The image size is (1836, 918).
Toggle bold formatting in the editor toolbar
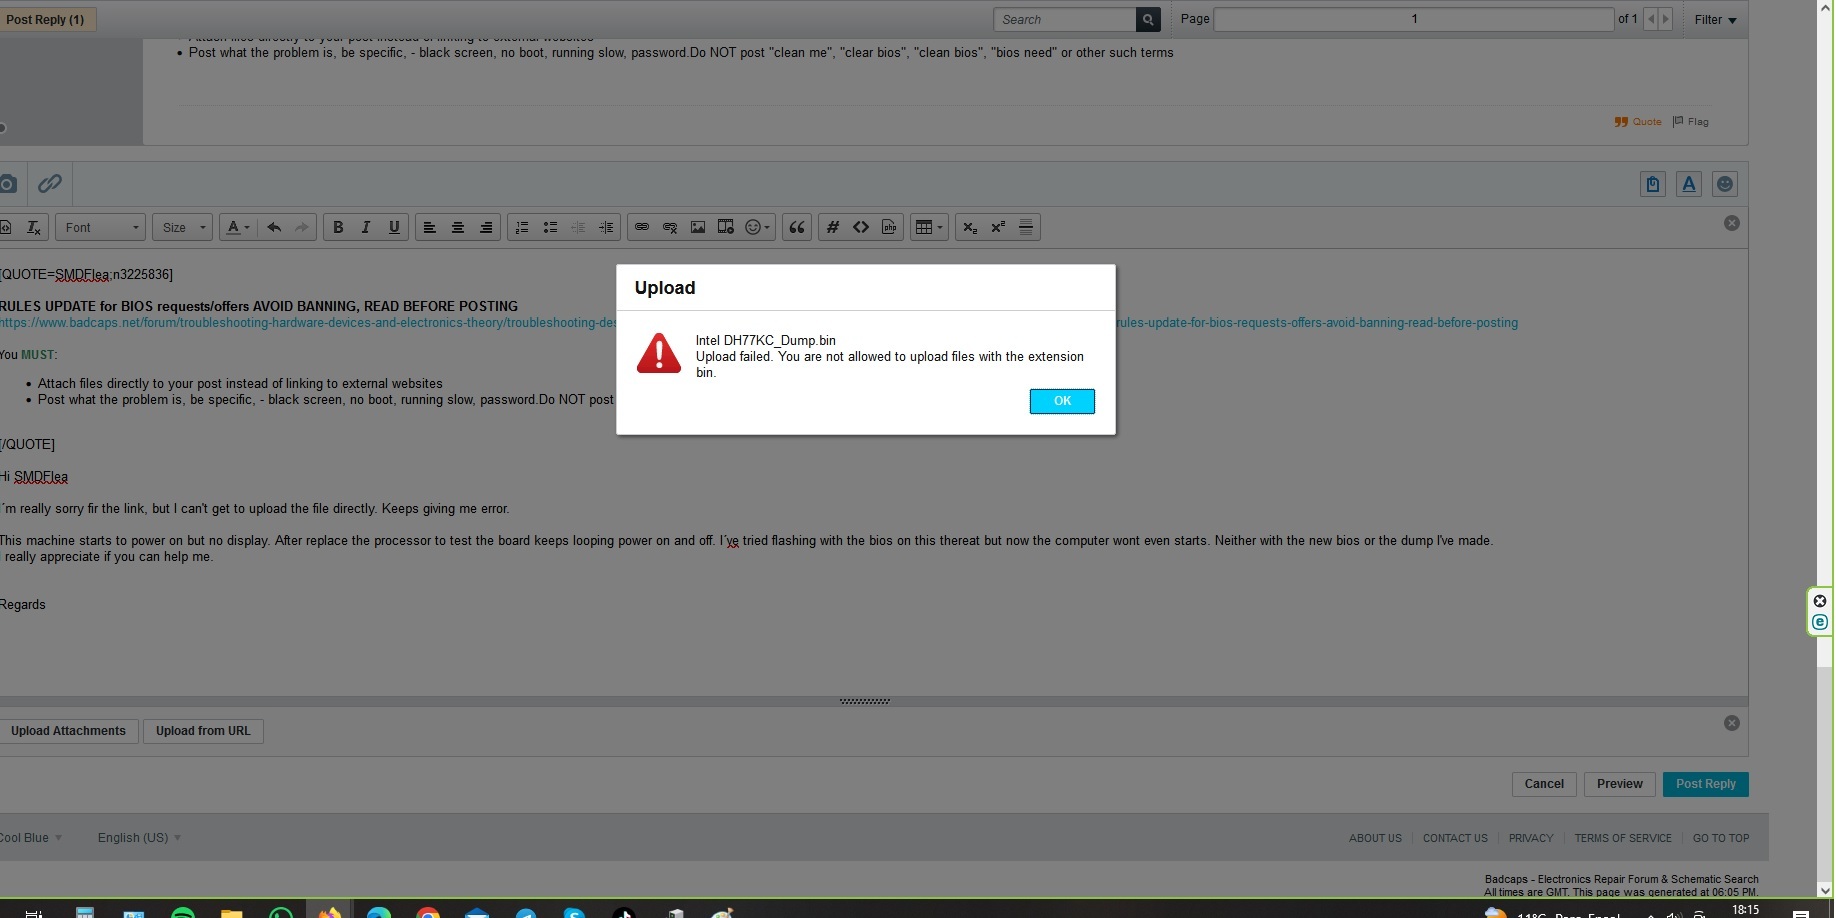pyautogui.click(x=338, y=228)
